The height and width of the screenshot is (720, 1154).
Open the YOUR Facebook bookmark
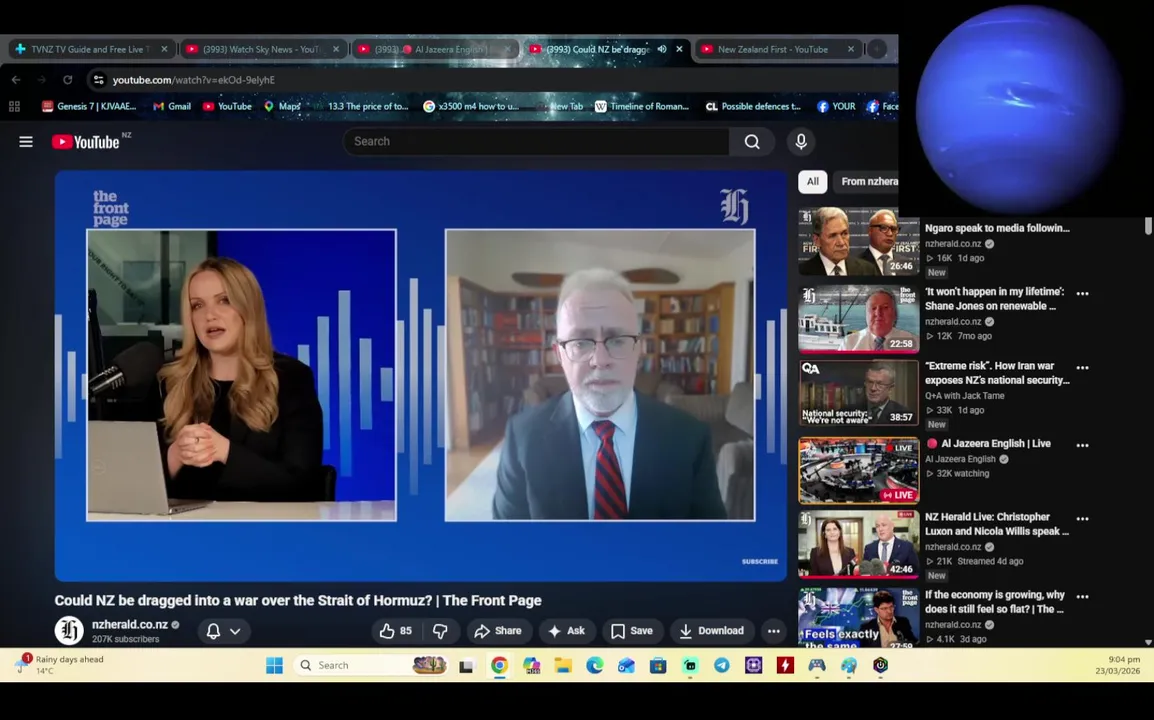tap(836, 106)
